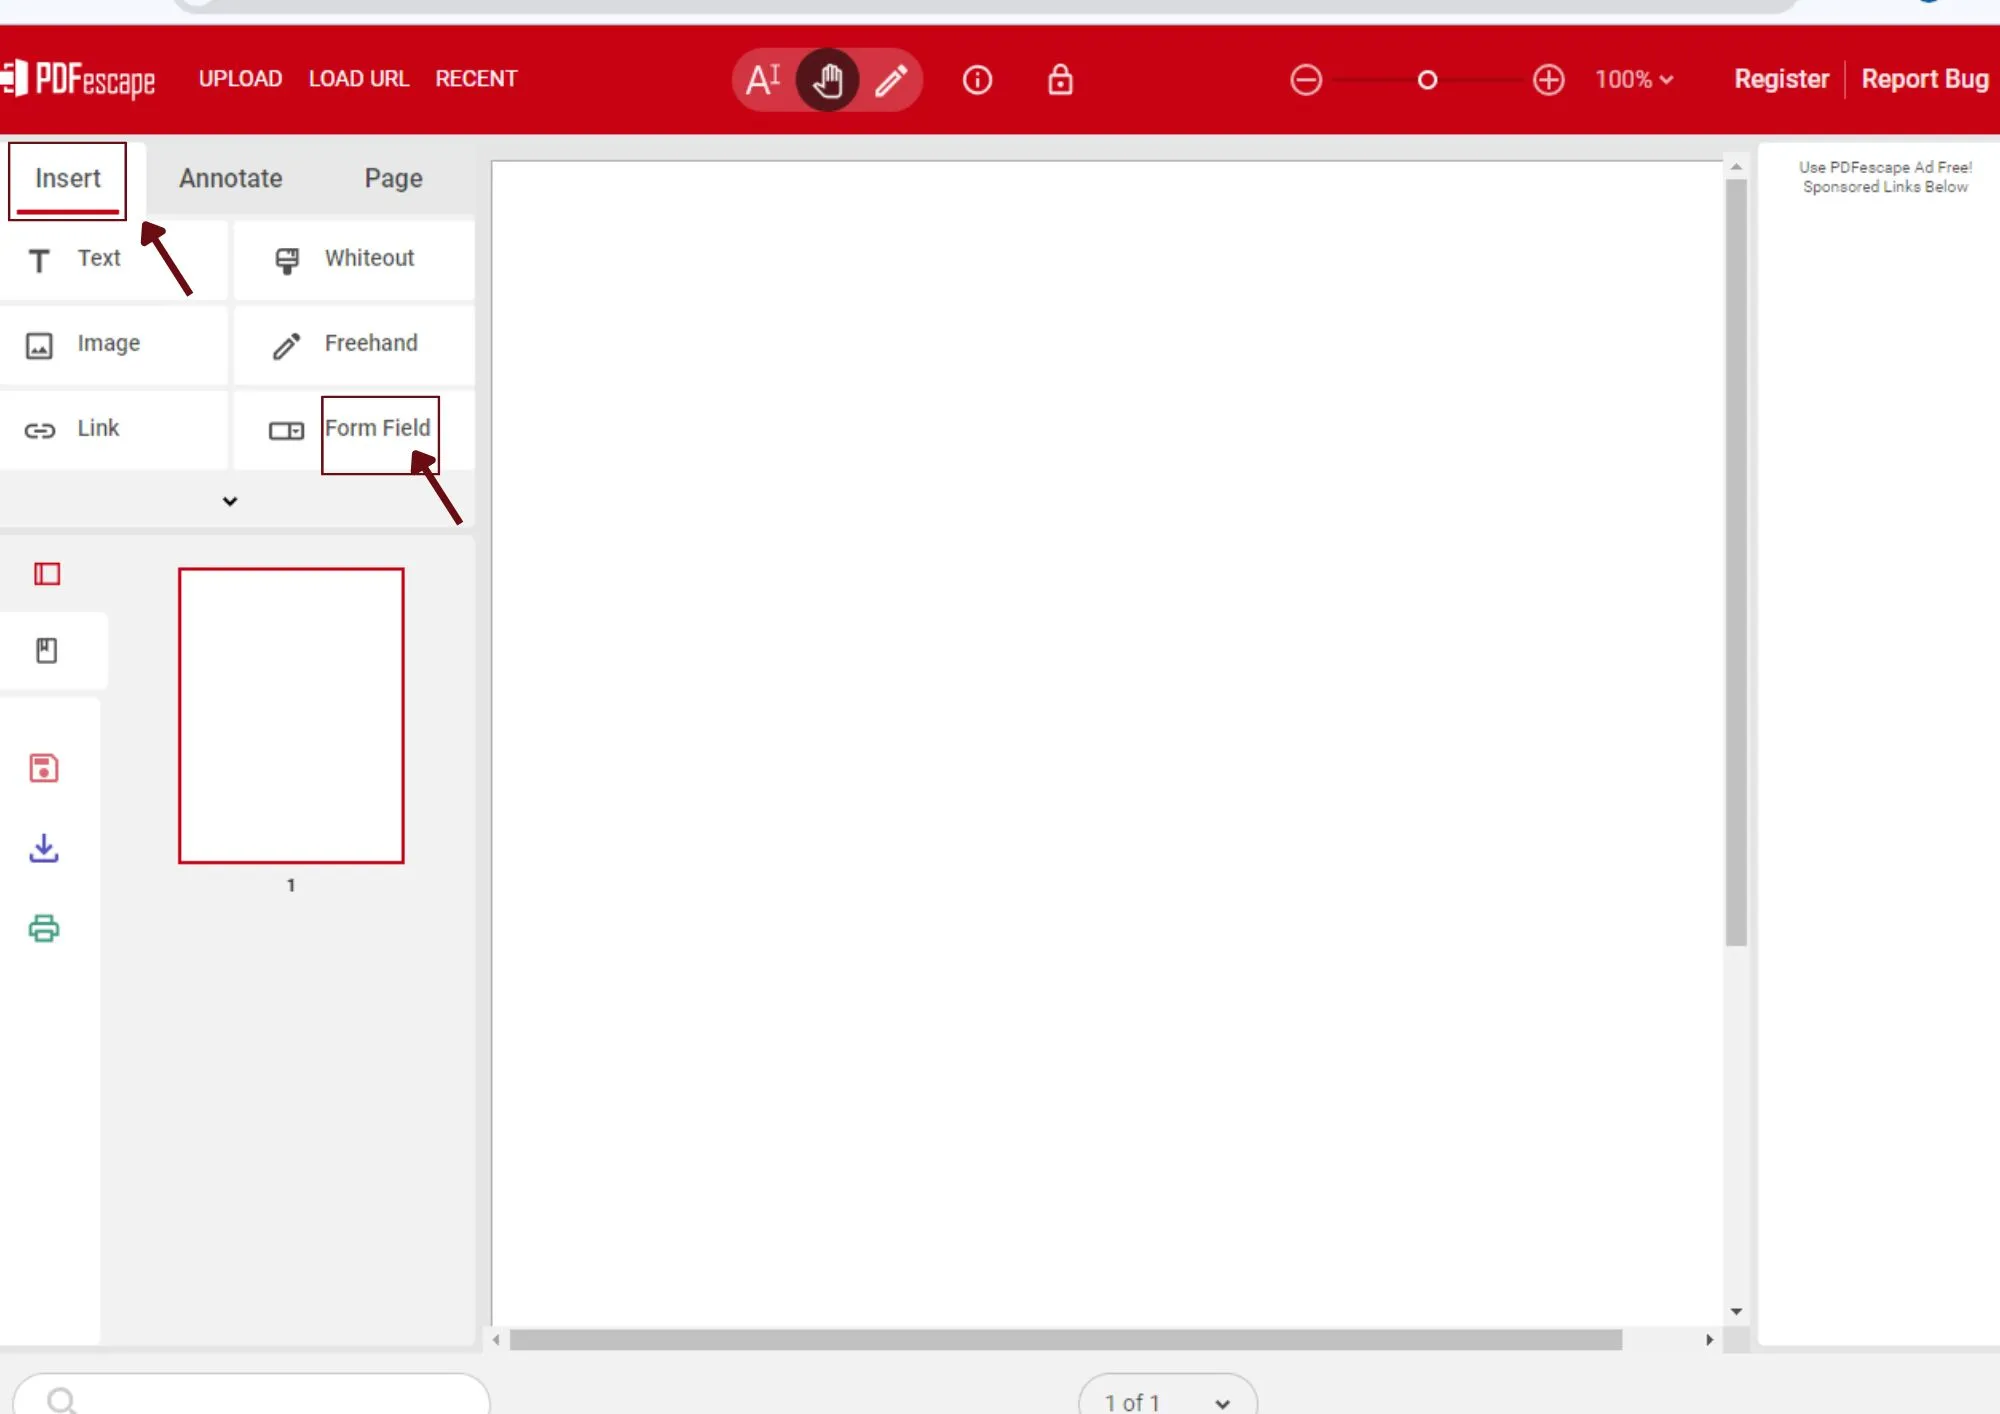Choose the Image insert tool
The height and width of the screenshot is (1414, 2000).
[113, 344]
